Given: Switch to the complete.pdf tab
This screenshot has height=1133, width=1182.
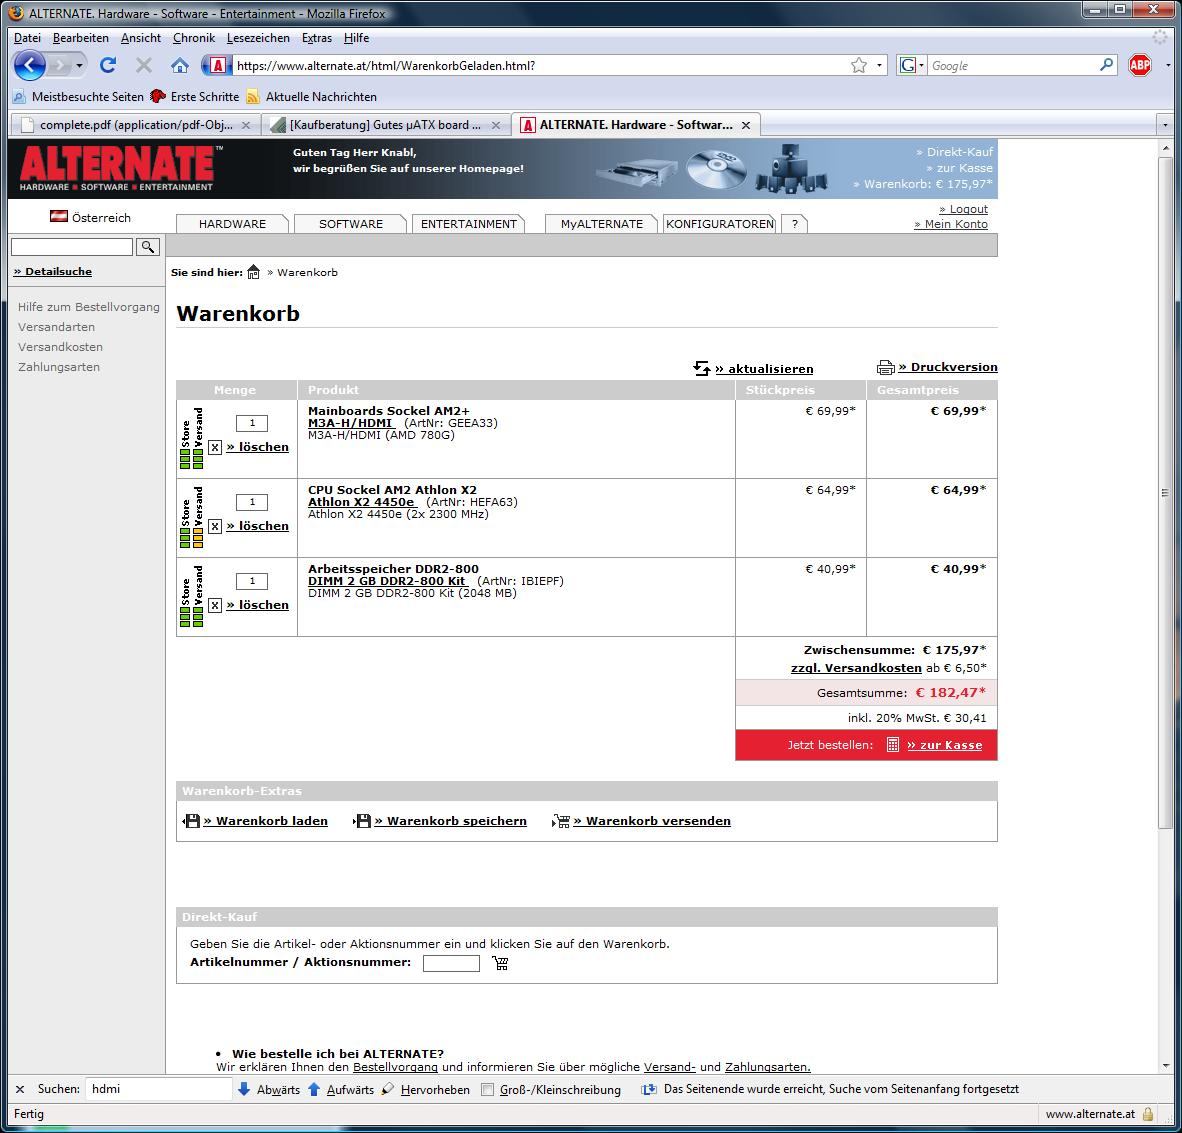Looking at the screenshot, I should 136,125.
